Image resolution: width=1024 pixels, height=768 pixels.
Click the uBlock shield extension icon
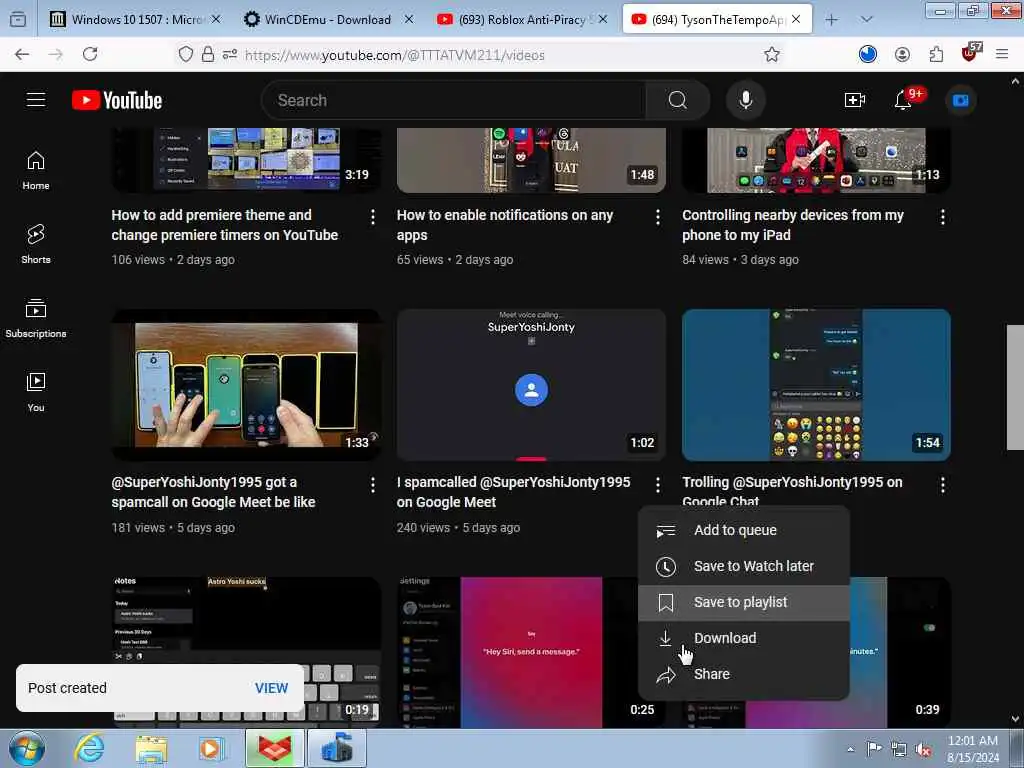970,54
